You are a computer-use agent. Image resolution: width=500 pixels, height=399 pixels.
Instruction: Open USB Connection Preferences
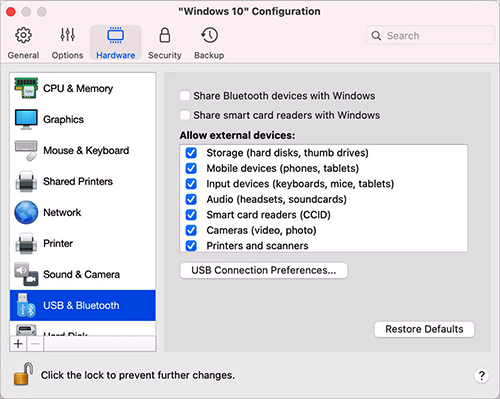tap(264, 270)
